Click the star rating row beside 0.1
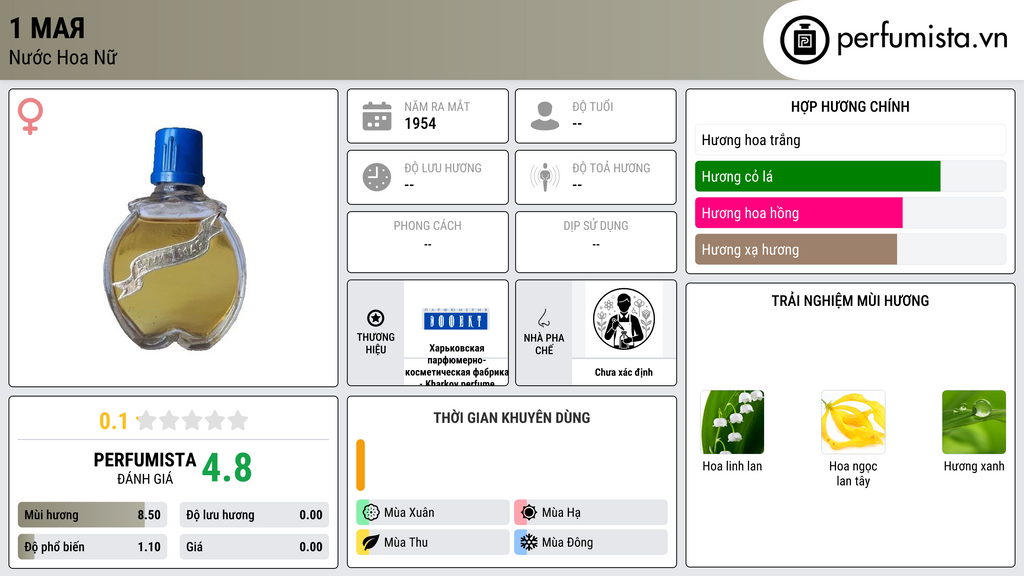The image size is (1024, 576). coord(193,420)
